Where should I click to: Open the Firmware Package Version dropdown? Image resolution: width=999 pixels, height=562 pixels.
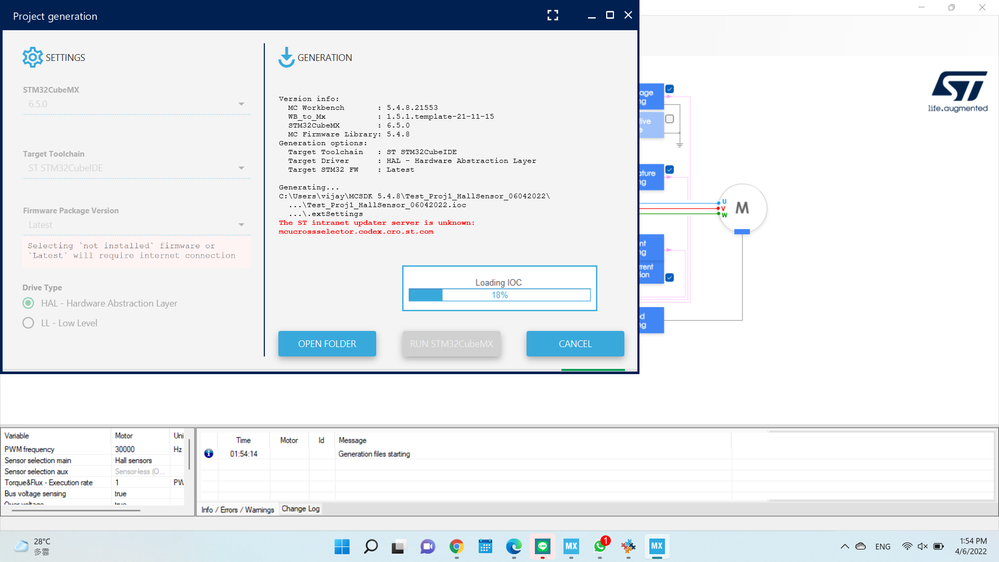pos(136,225)
